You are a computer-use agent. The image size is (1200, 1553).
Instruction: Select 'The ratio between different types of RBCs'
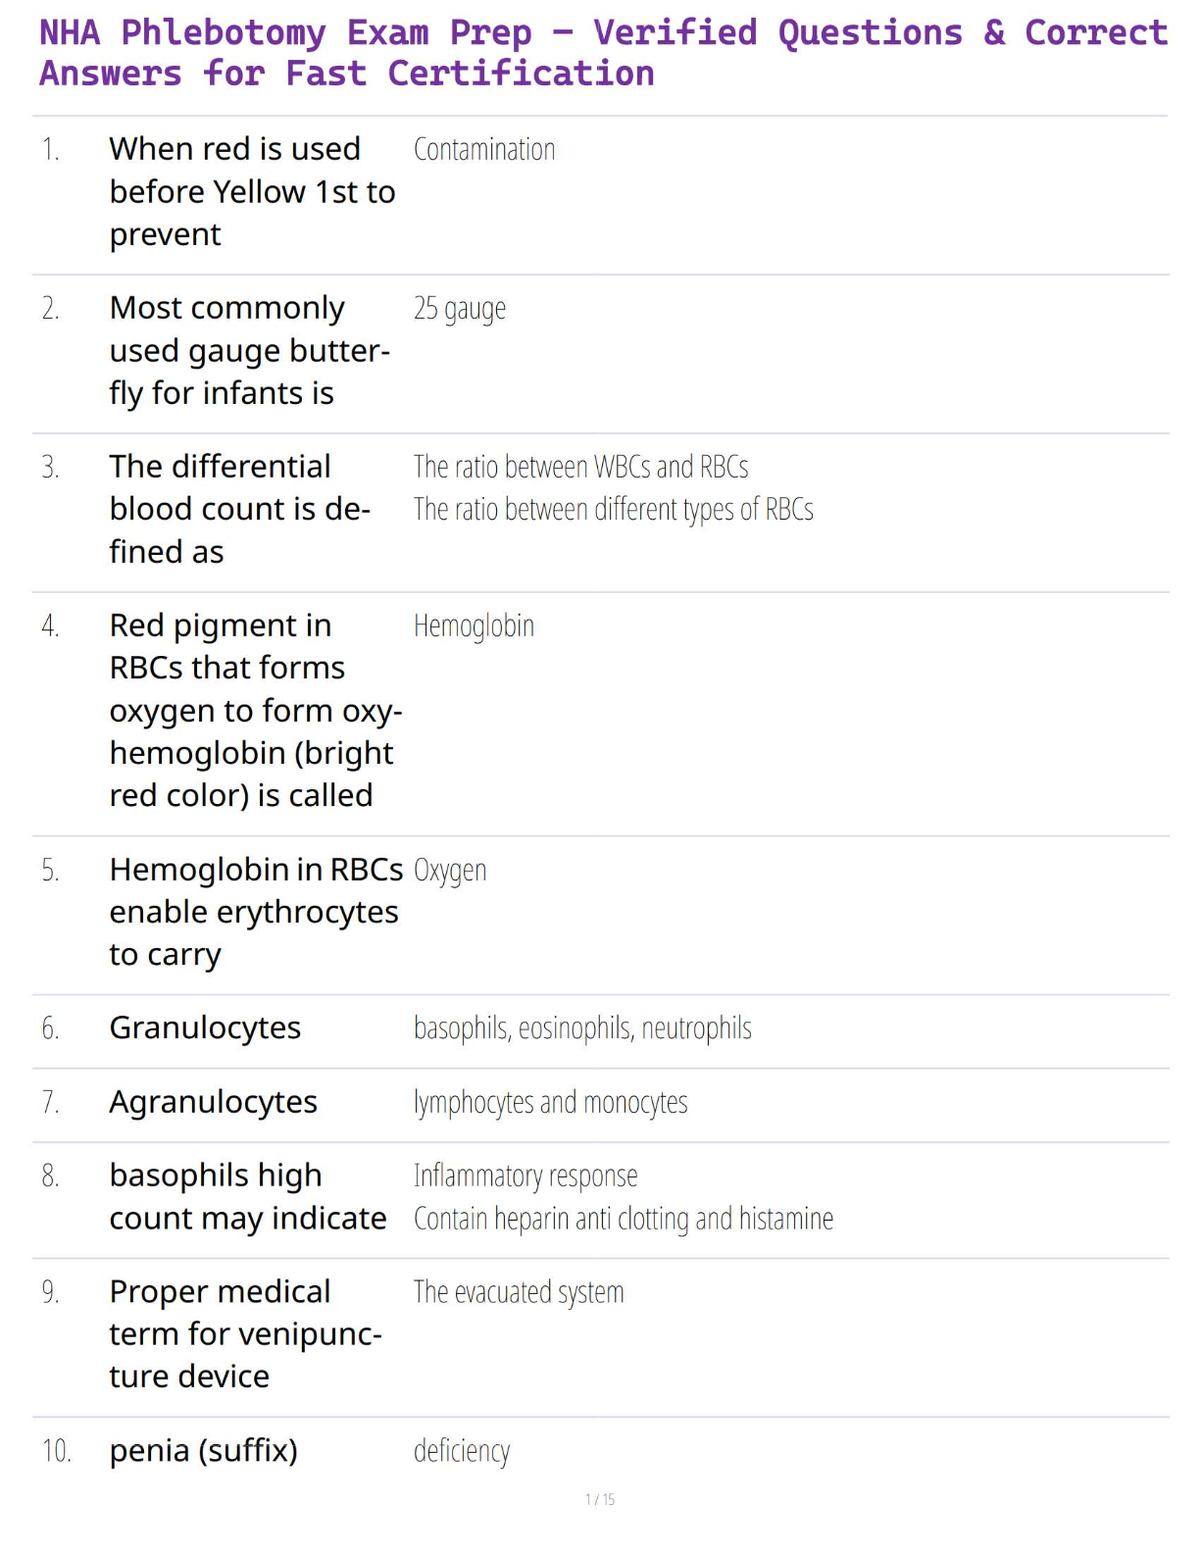[613, 510]
